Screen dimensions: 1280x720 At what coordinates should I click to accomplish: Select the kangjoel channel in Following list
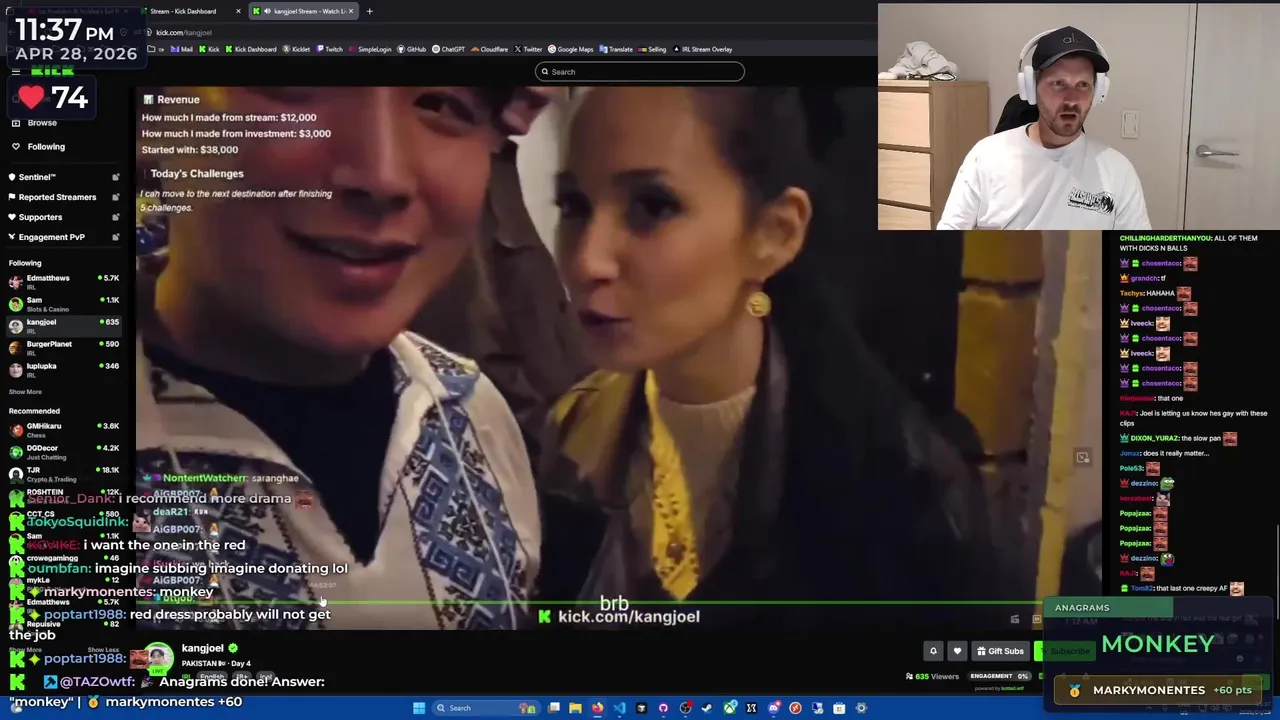tap(64, 325)
